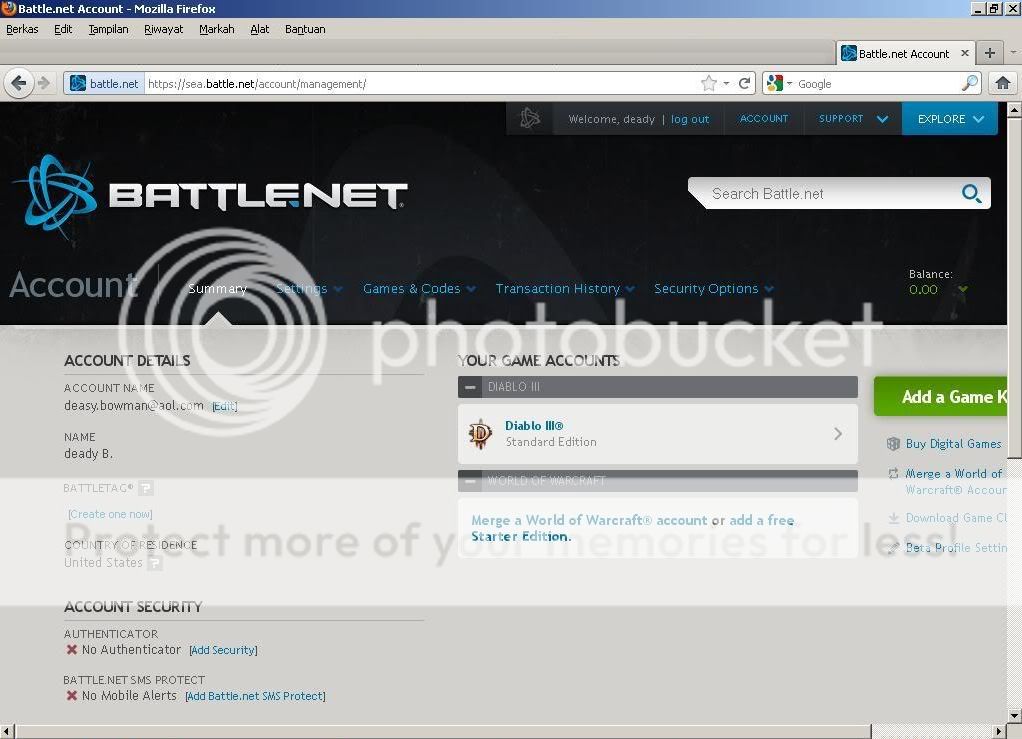Focus the Search Battle.net field

pos(833,194)
